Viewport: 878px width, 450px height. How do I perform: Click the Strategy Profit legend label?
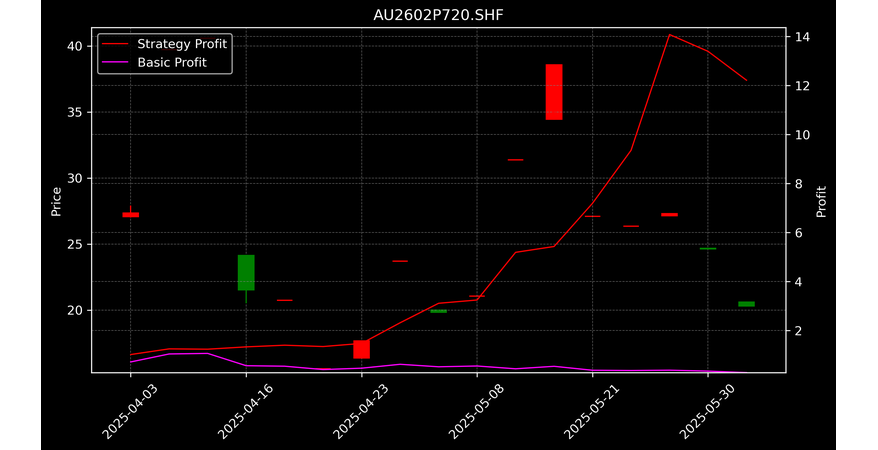click(x=182, y=44)
